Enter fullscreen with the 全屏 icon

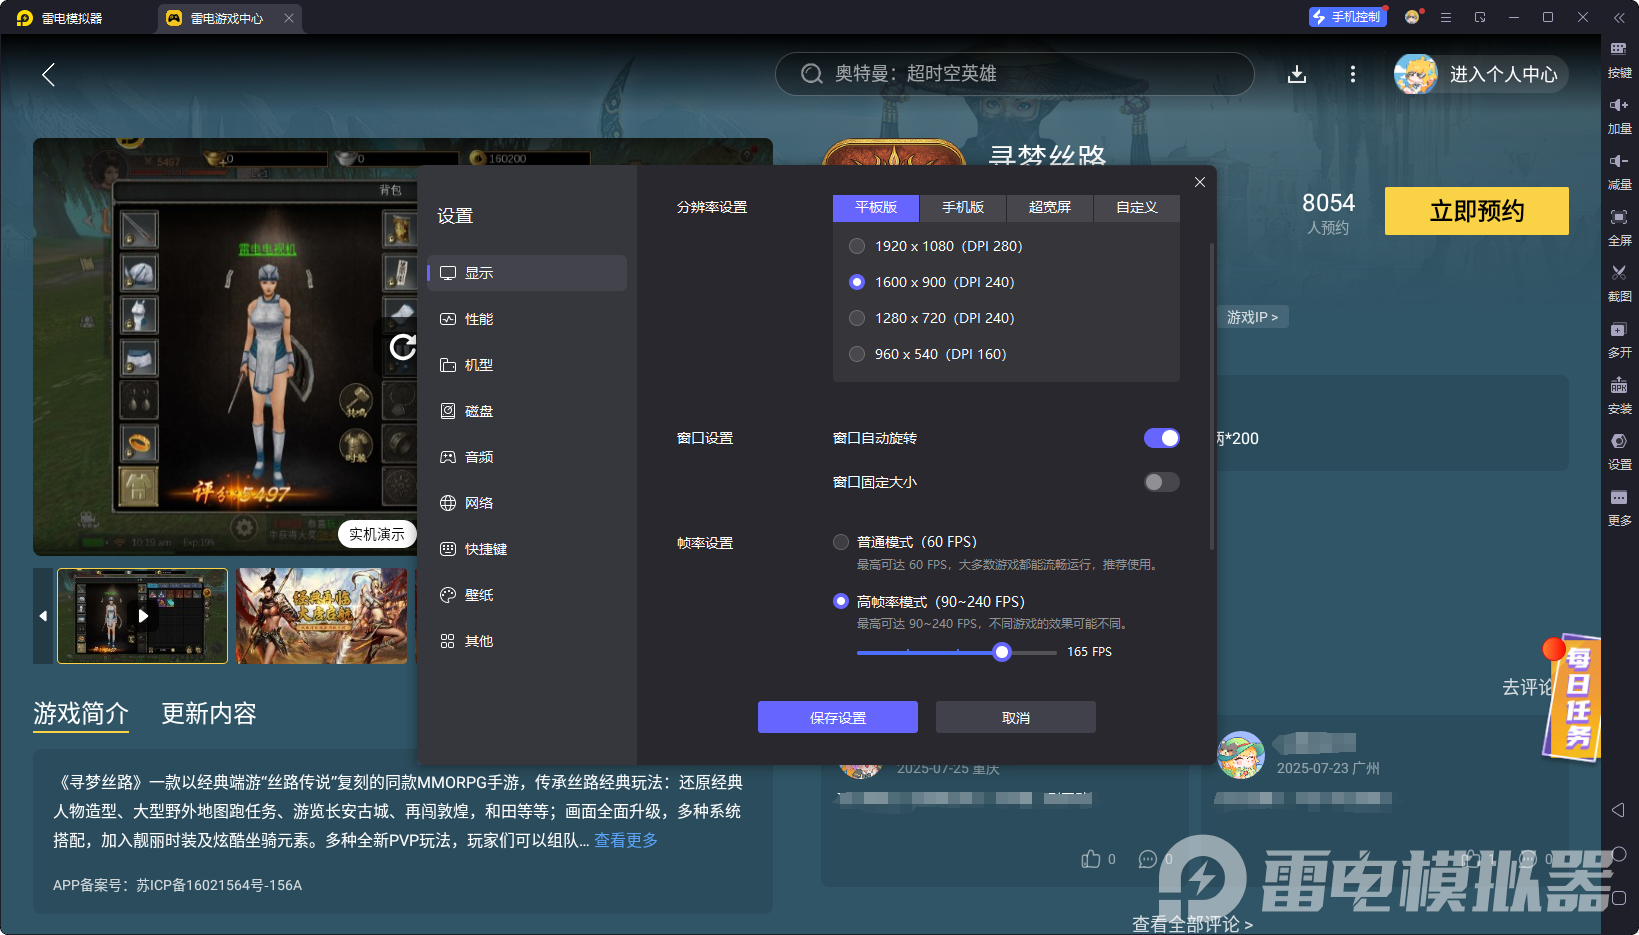(1618, 218)
